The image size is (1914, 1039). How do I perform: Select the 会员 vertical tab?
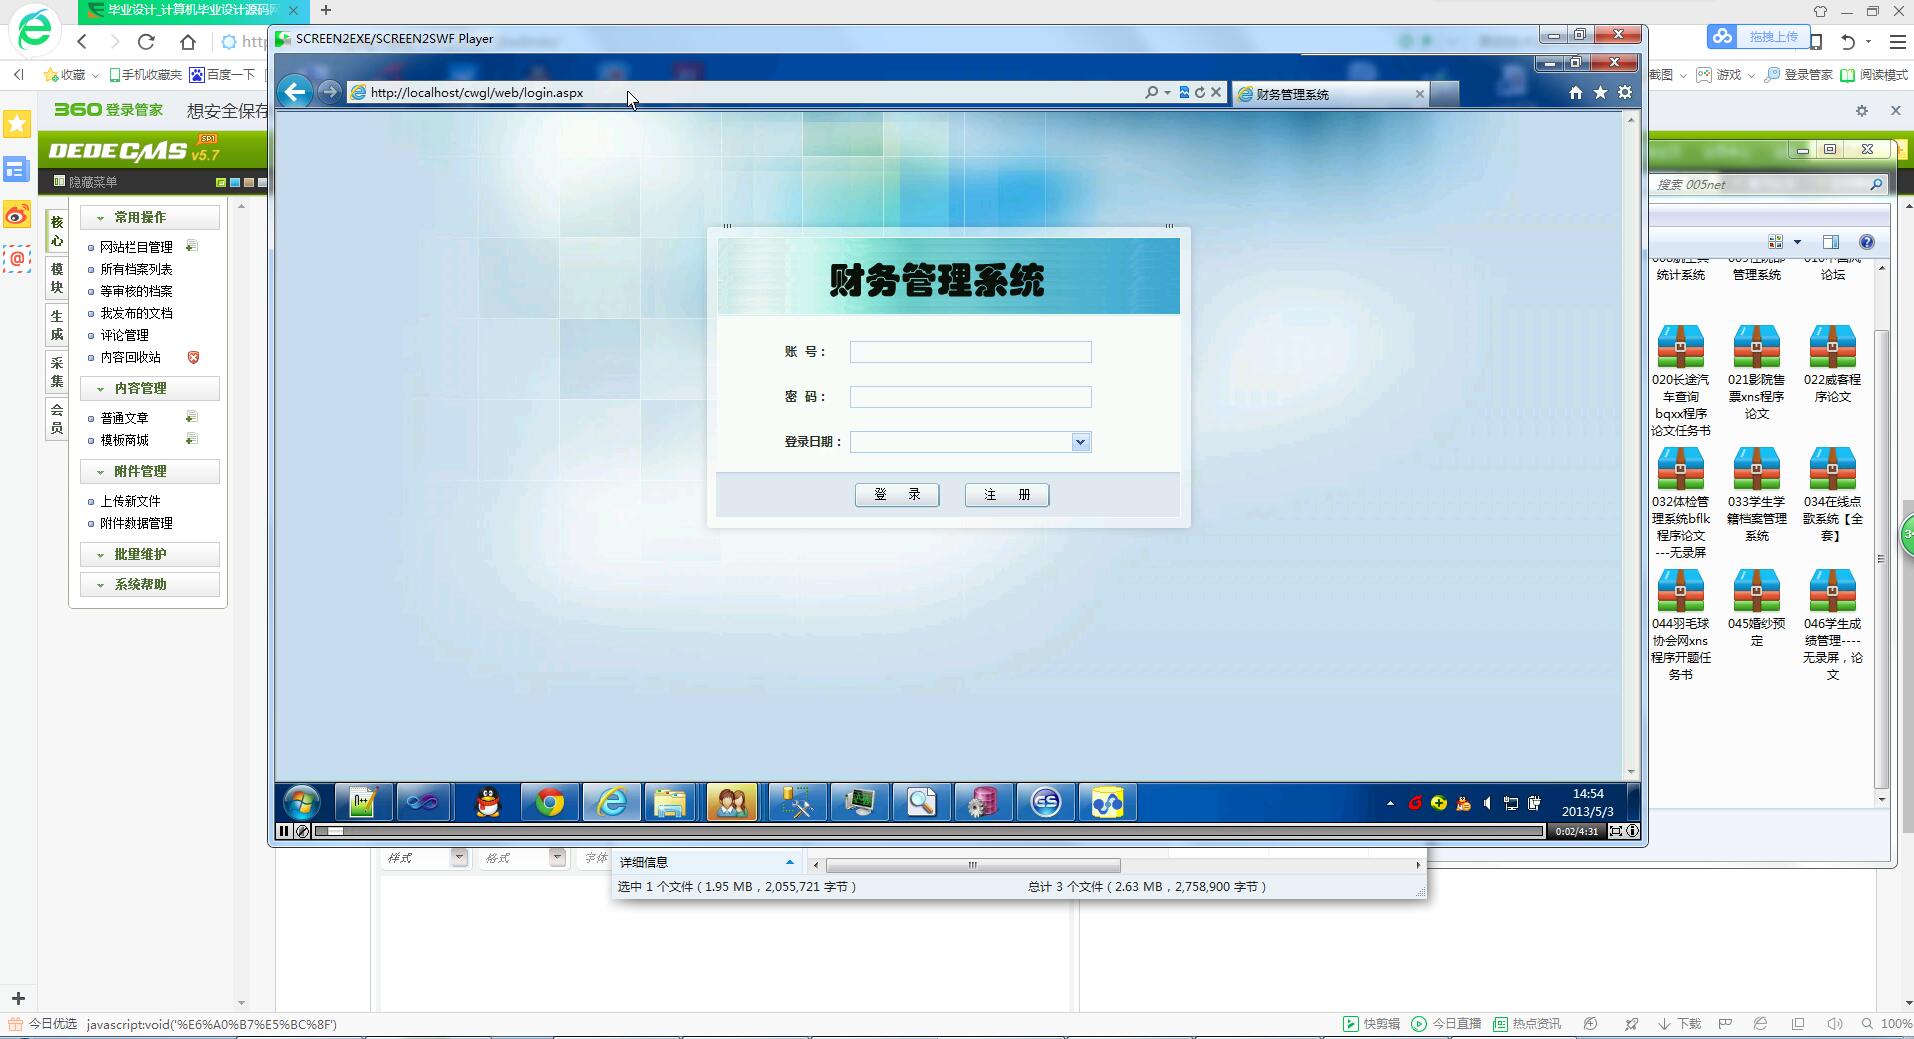coord(57,419)
